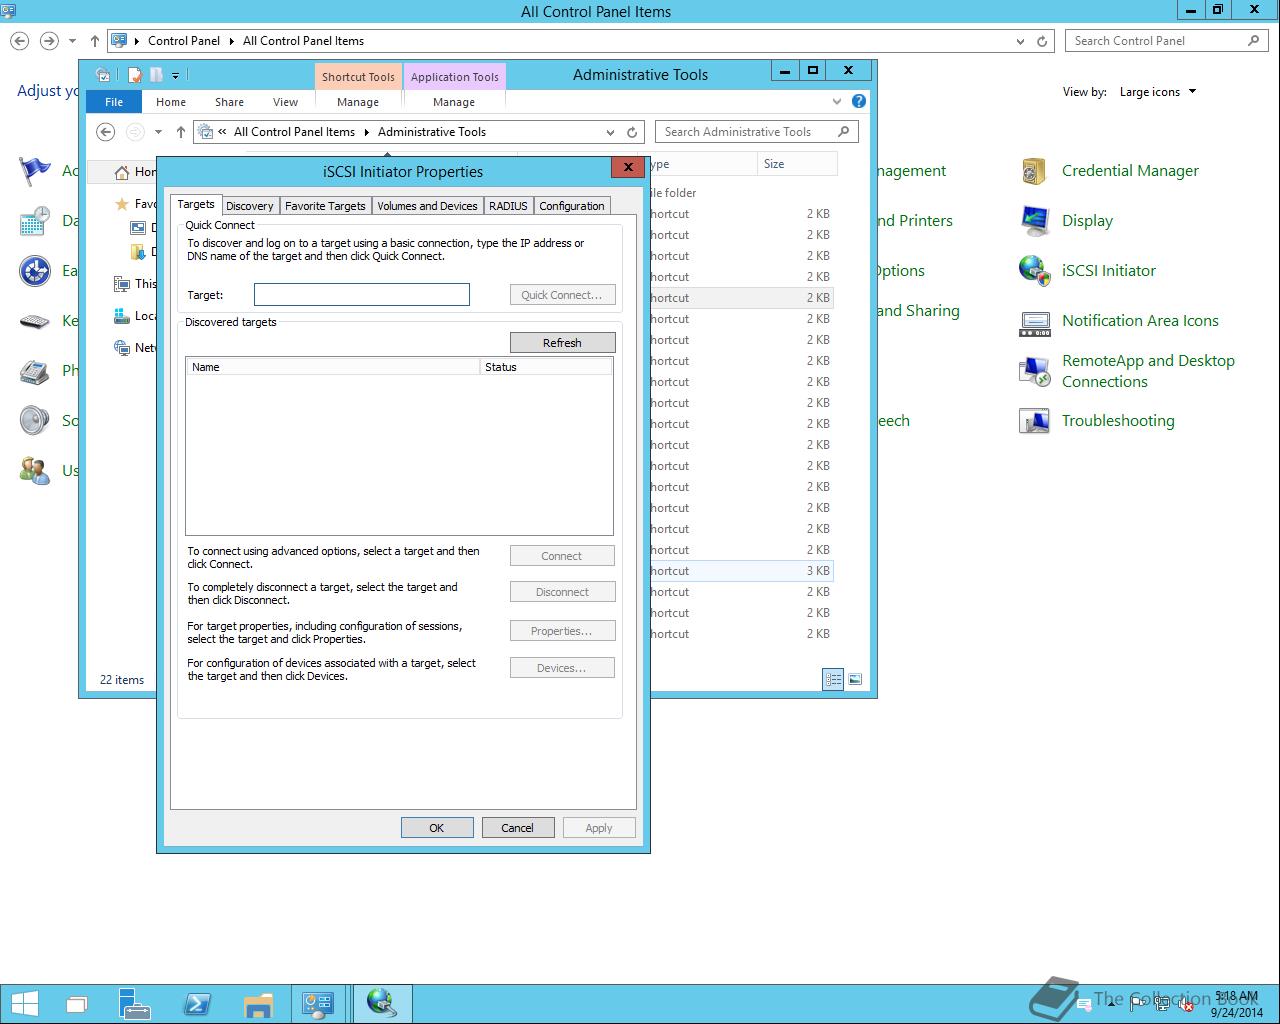This screenshot has width=1280, height=1024.
Task: Open recent locations dropdown in Administrative Tools
Action: click(x=158, y=132)
